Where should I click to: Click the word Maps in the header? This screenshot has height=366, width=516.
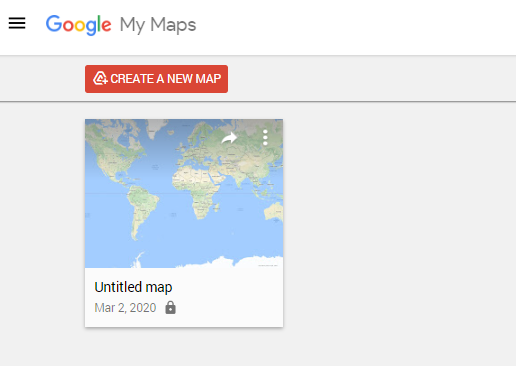click(x=173, y=25)
